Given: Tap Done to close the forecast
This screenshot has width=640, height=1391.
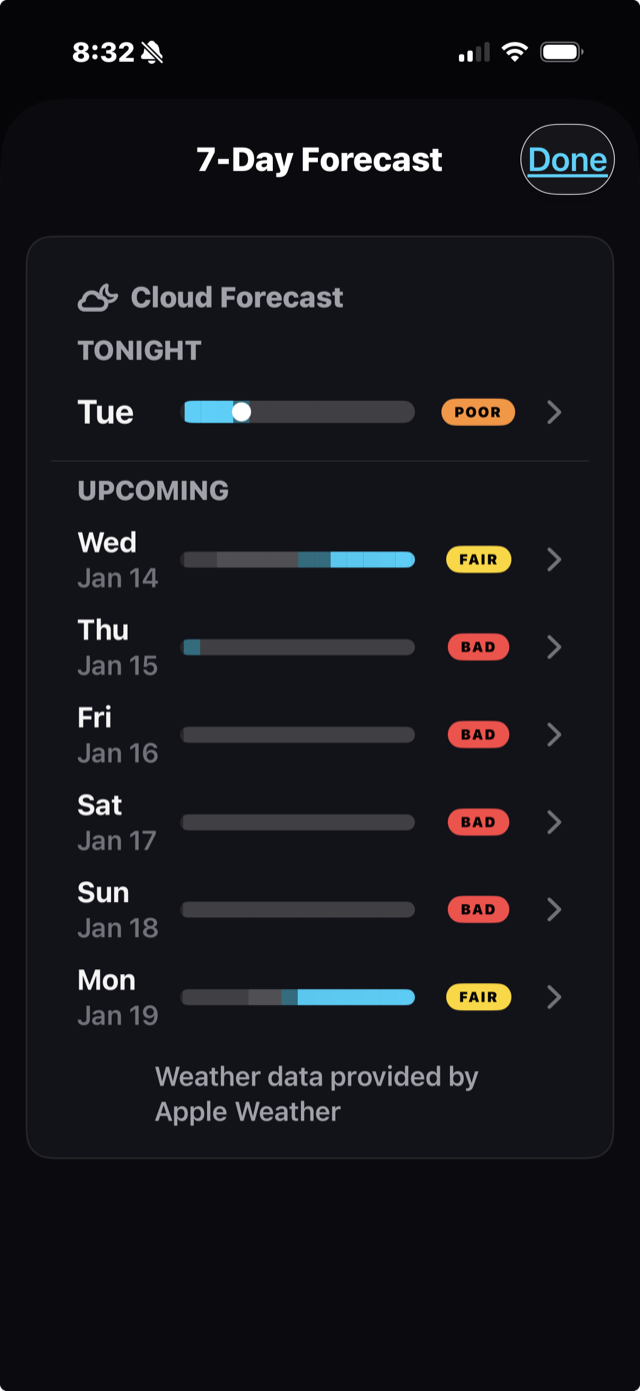Looking at the screenshot, I should [x=567, y=158].
